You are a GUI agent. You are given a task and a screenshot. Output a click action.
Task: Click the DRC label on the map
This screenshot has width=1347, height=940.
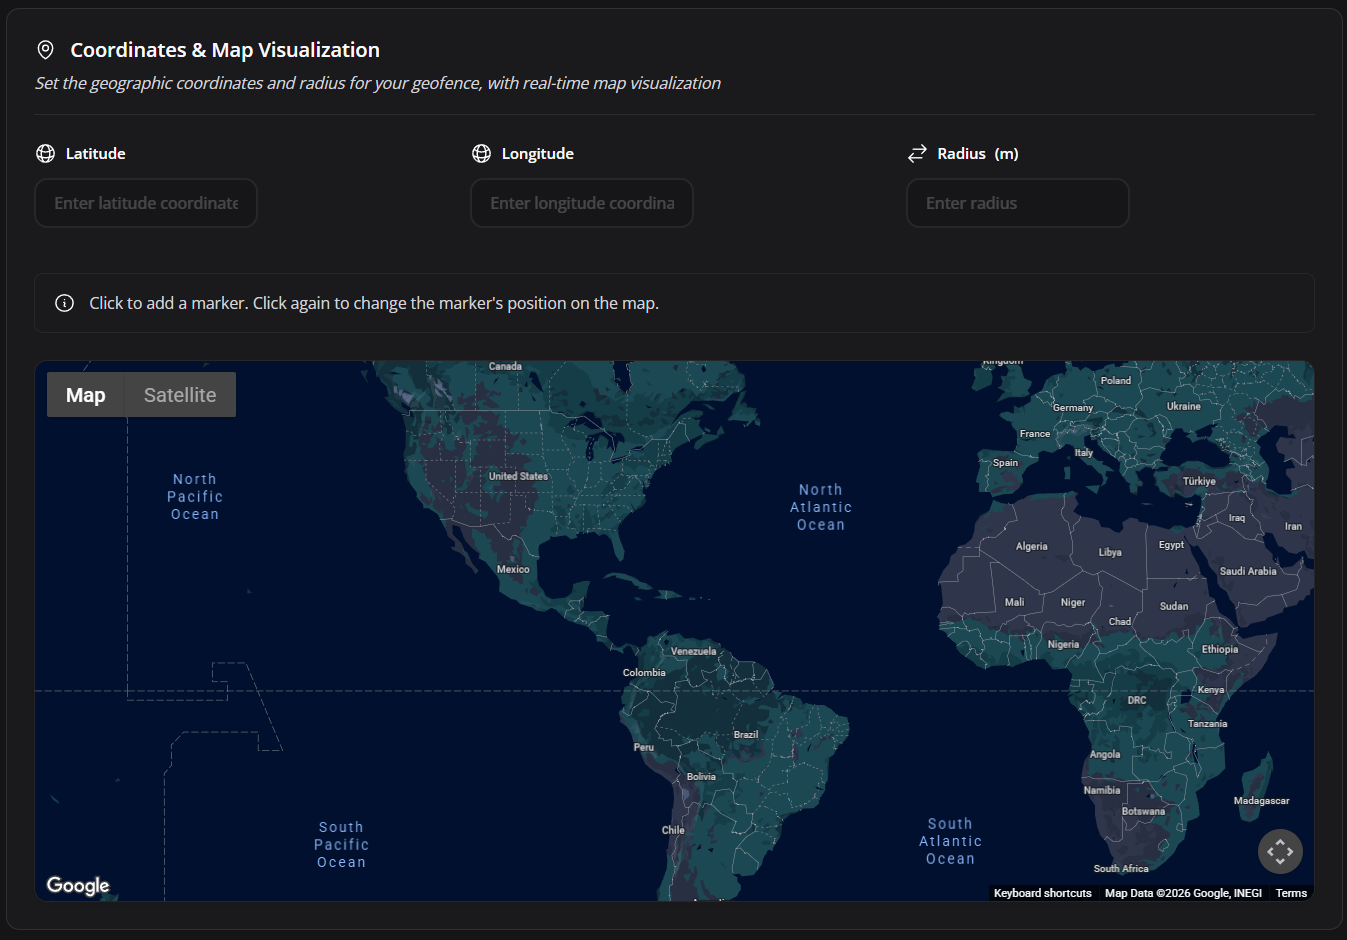click(x=1137, y=700)
